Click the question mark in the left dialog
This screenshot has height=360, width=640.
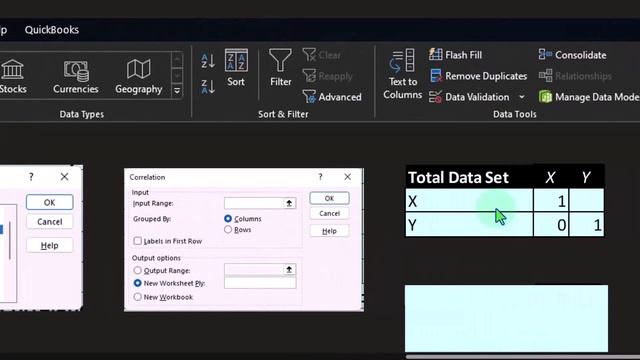tap(31, 177)
